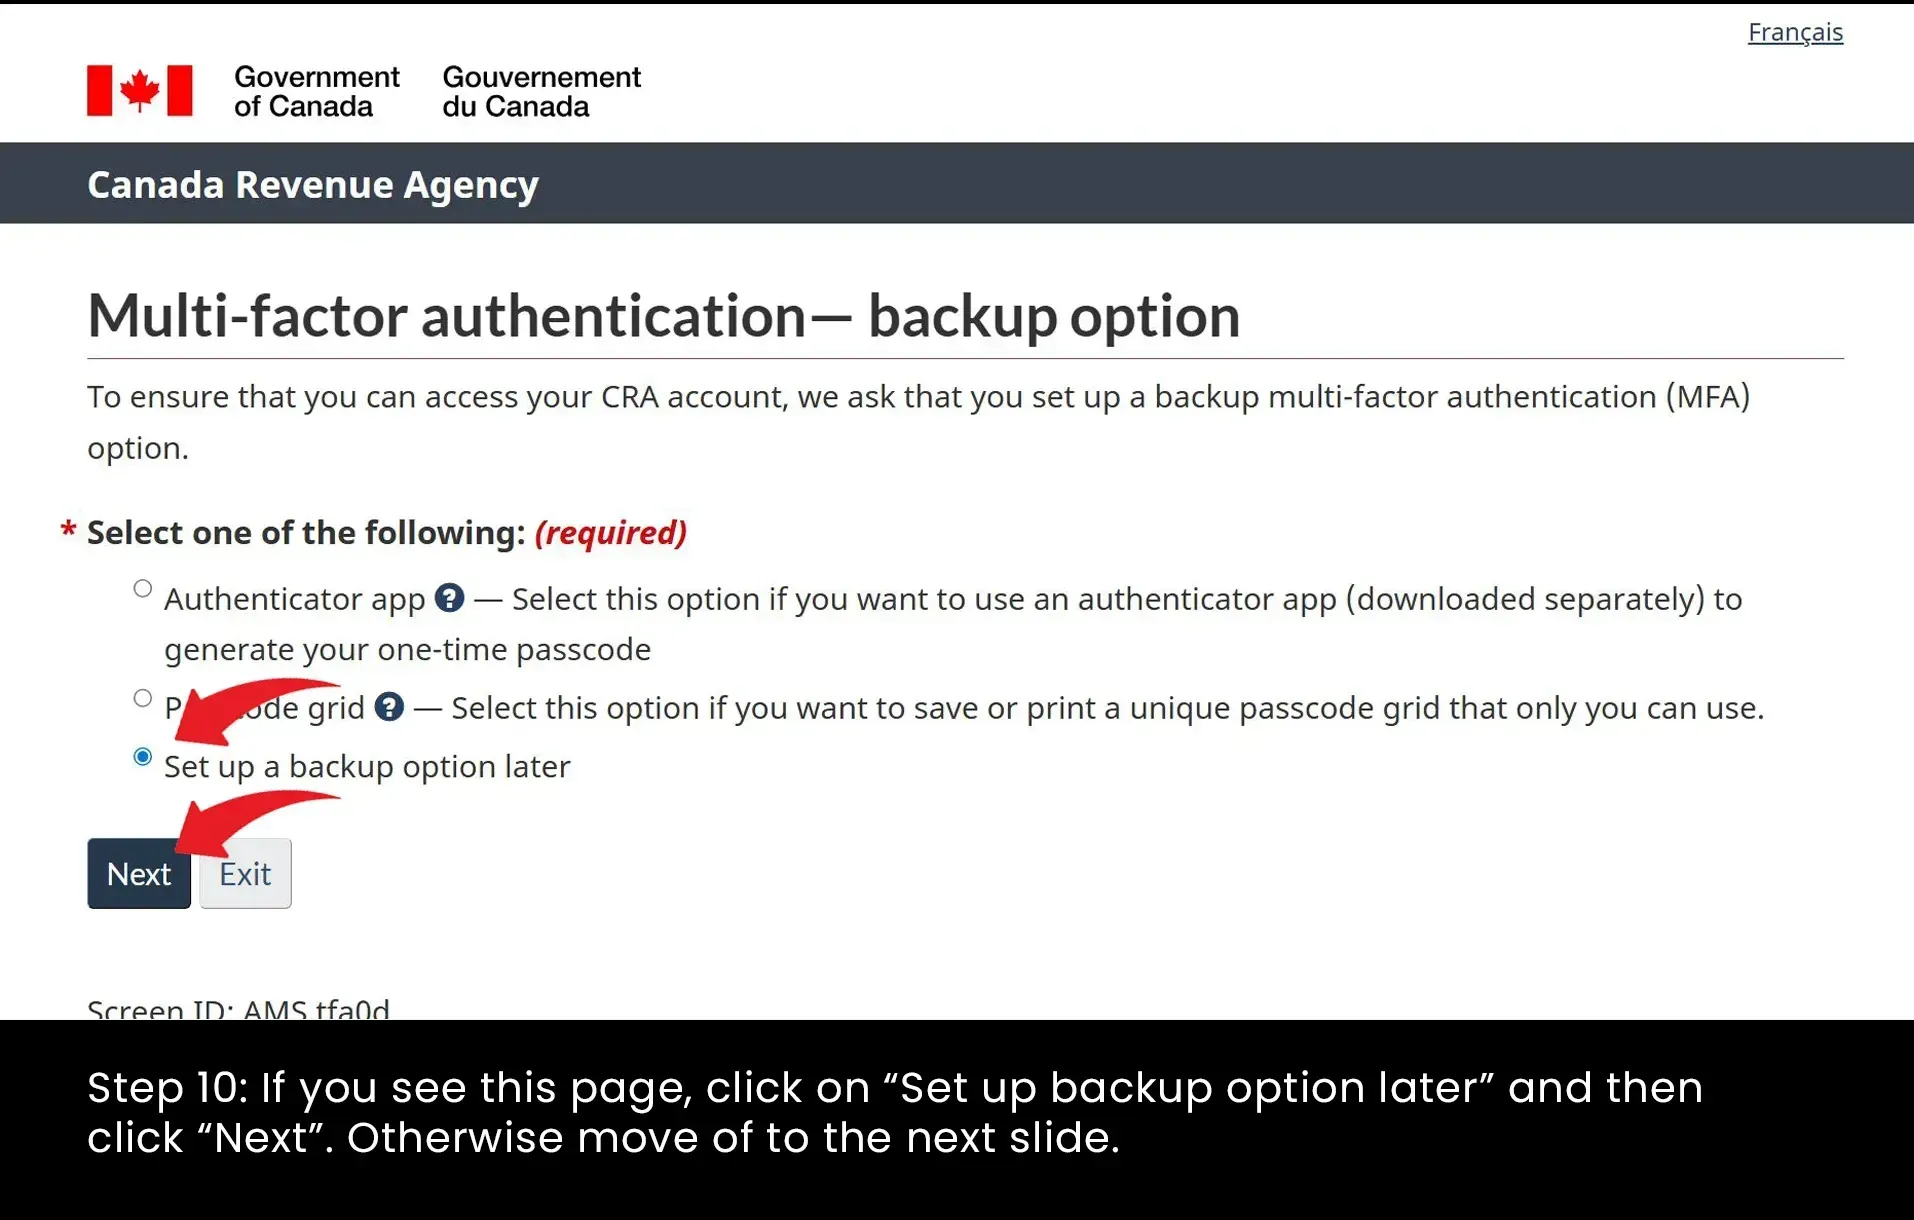Click the Government of Canada wordmark
1914x1220 pixels.
pos(317,91)
